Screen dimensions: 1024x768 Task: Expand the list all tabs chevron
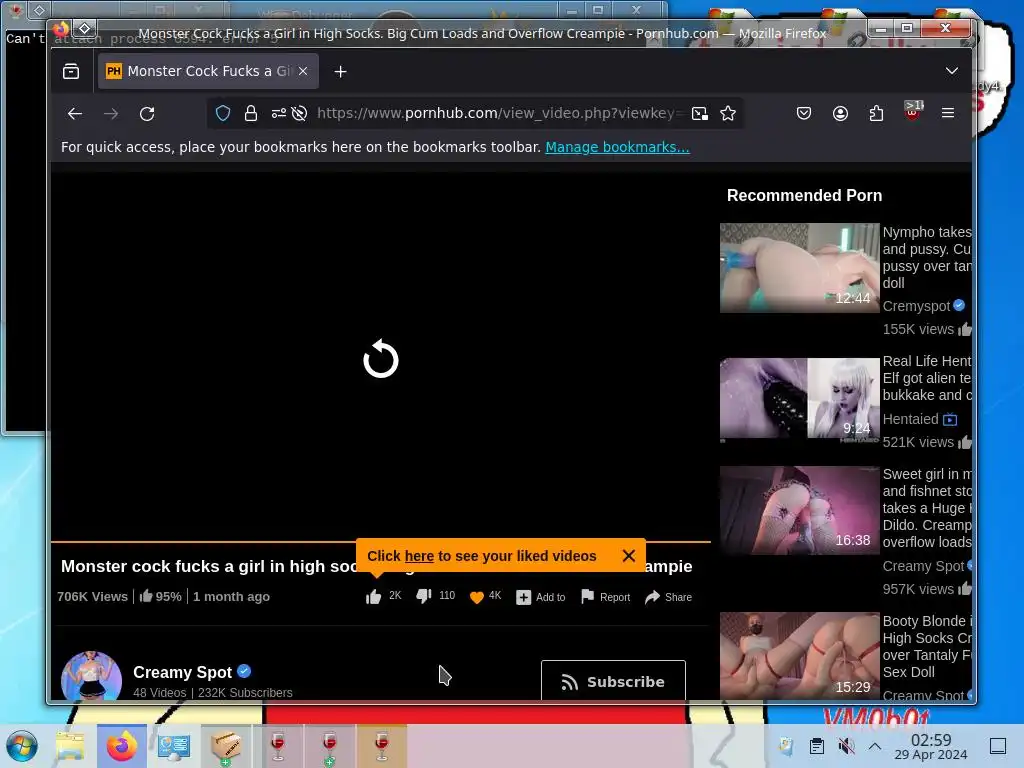(952, 71)
